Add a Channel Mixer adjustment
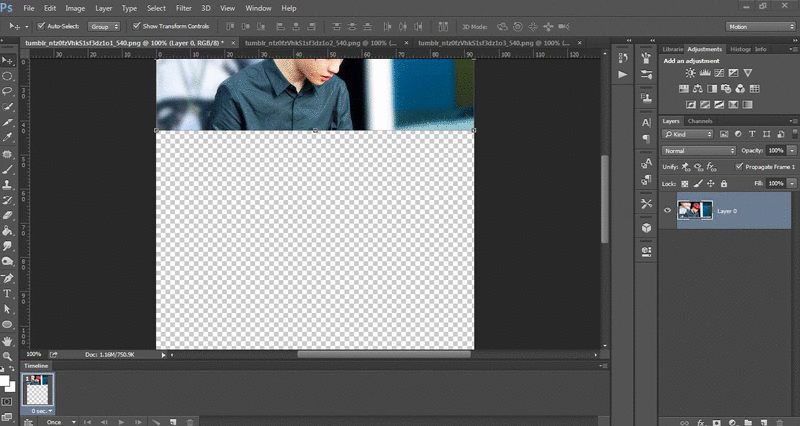 click(x=740, y=89)
